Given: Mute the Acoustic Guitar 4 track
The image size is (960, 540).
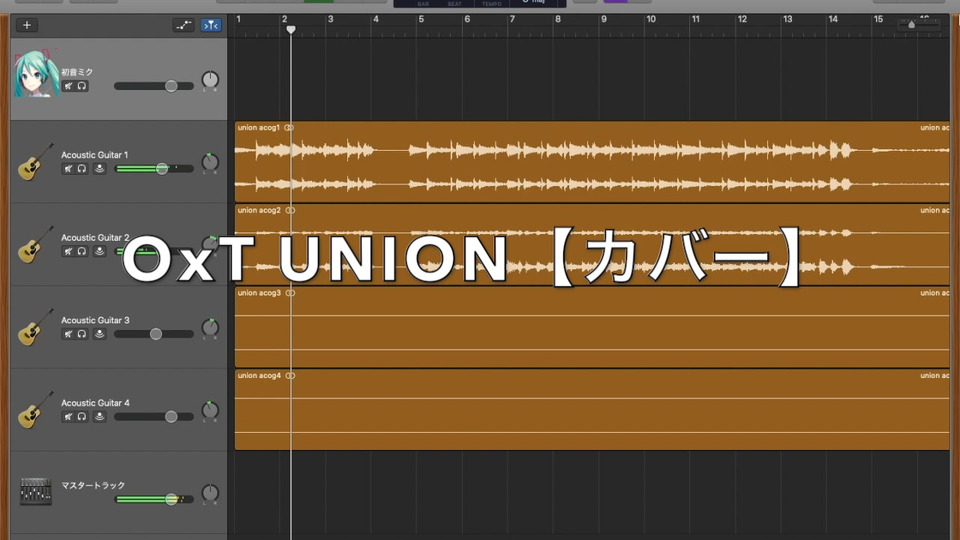Looking at the screenshot, I should point(68,417).
